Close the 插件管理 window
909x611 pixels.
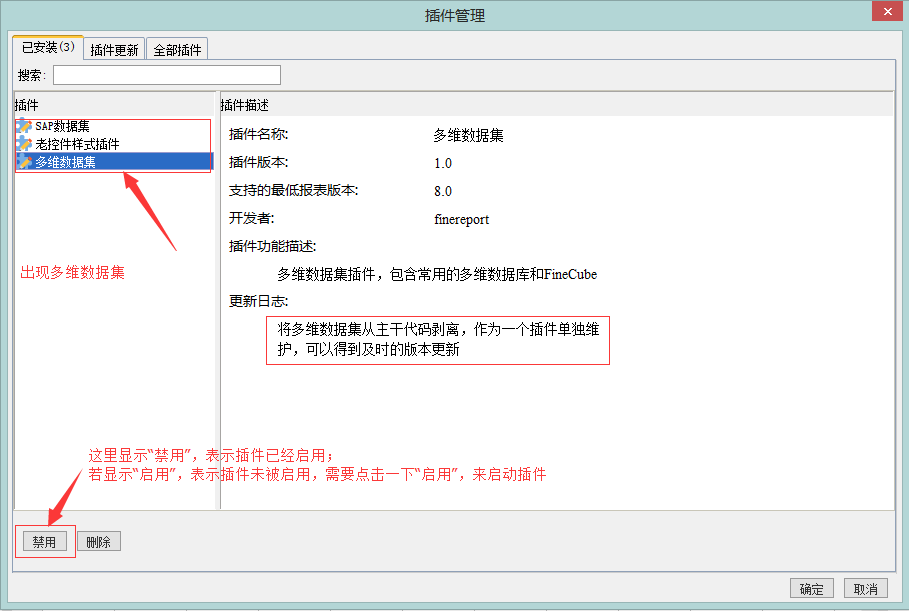click(x=888, y=11)
